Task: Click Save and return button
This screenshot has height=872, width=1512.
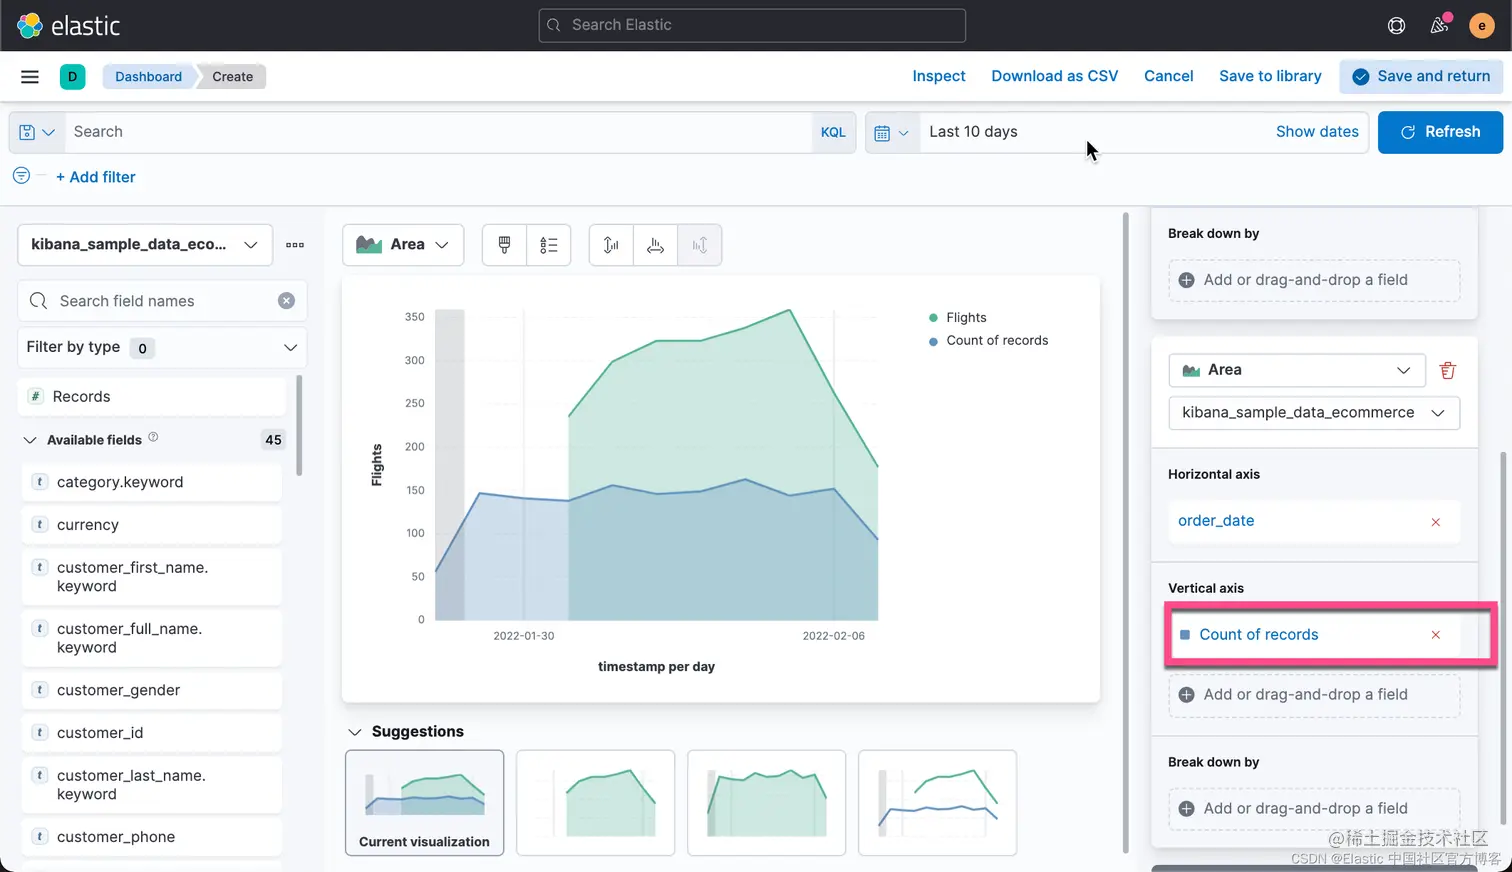Action: tap(1421, 76)
